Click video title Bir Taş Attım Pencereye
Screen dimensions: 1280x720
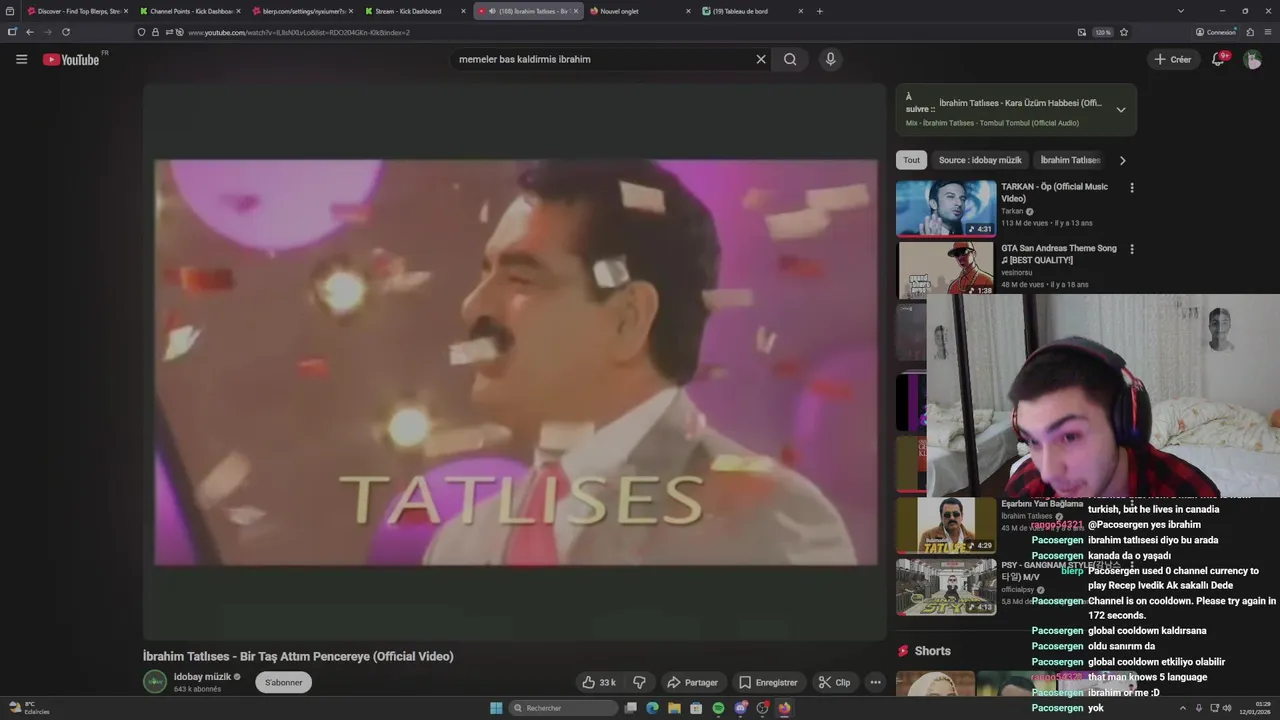tap(298, 656)
